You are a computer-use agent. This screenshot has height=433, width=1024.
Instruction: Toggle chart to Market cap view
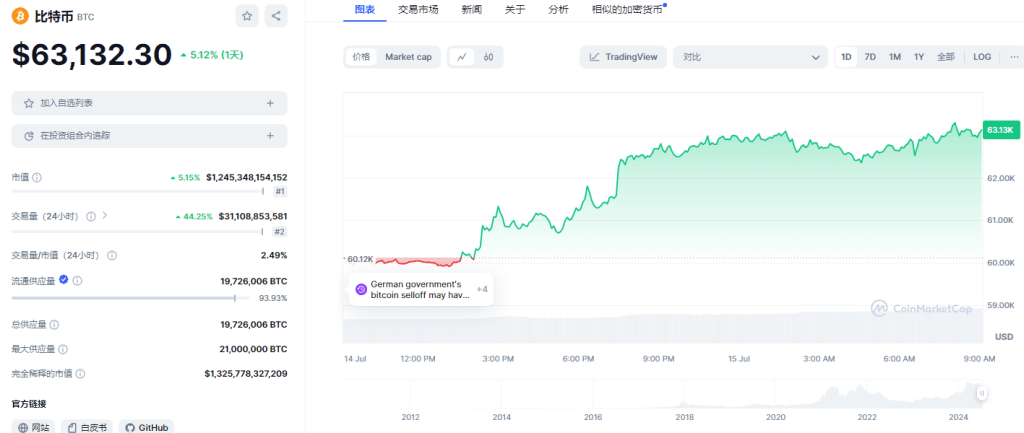(408, 57)
